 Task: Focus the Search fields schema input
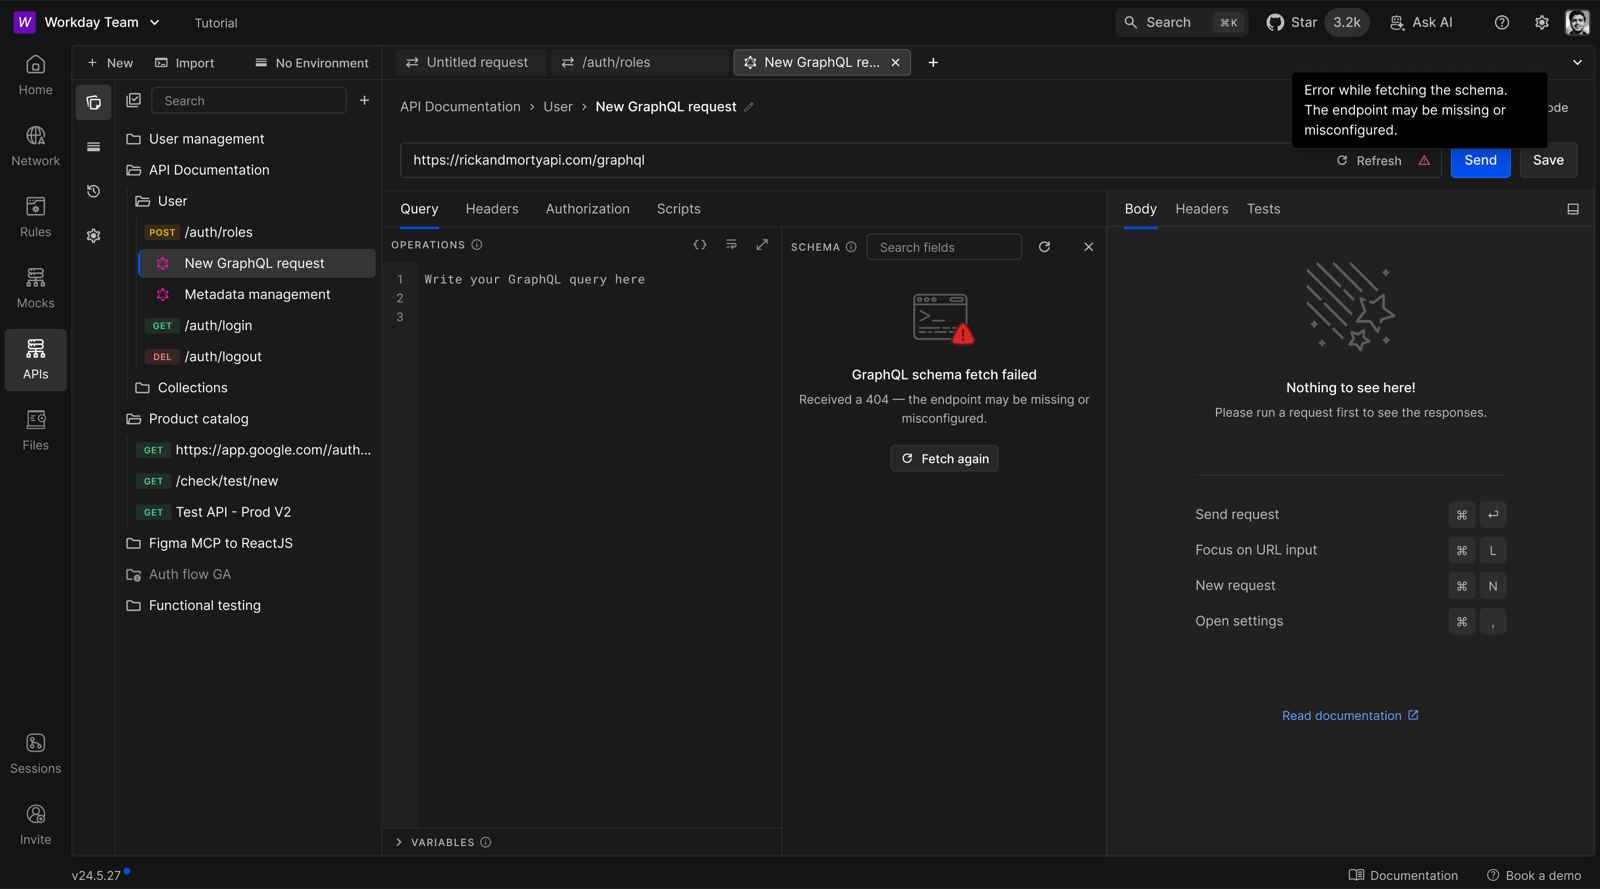[944, 247]
